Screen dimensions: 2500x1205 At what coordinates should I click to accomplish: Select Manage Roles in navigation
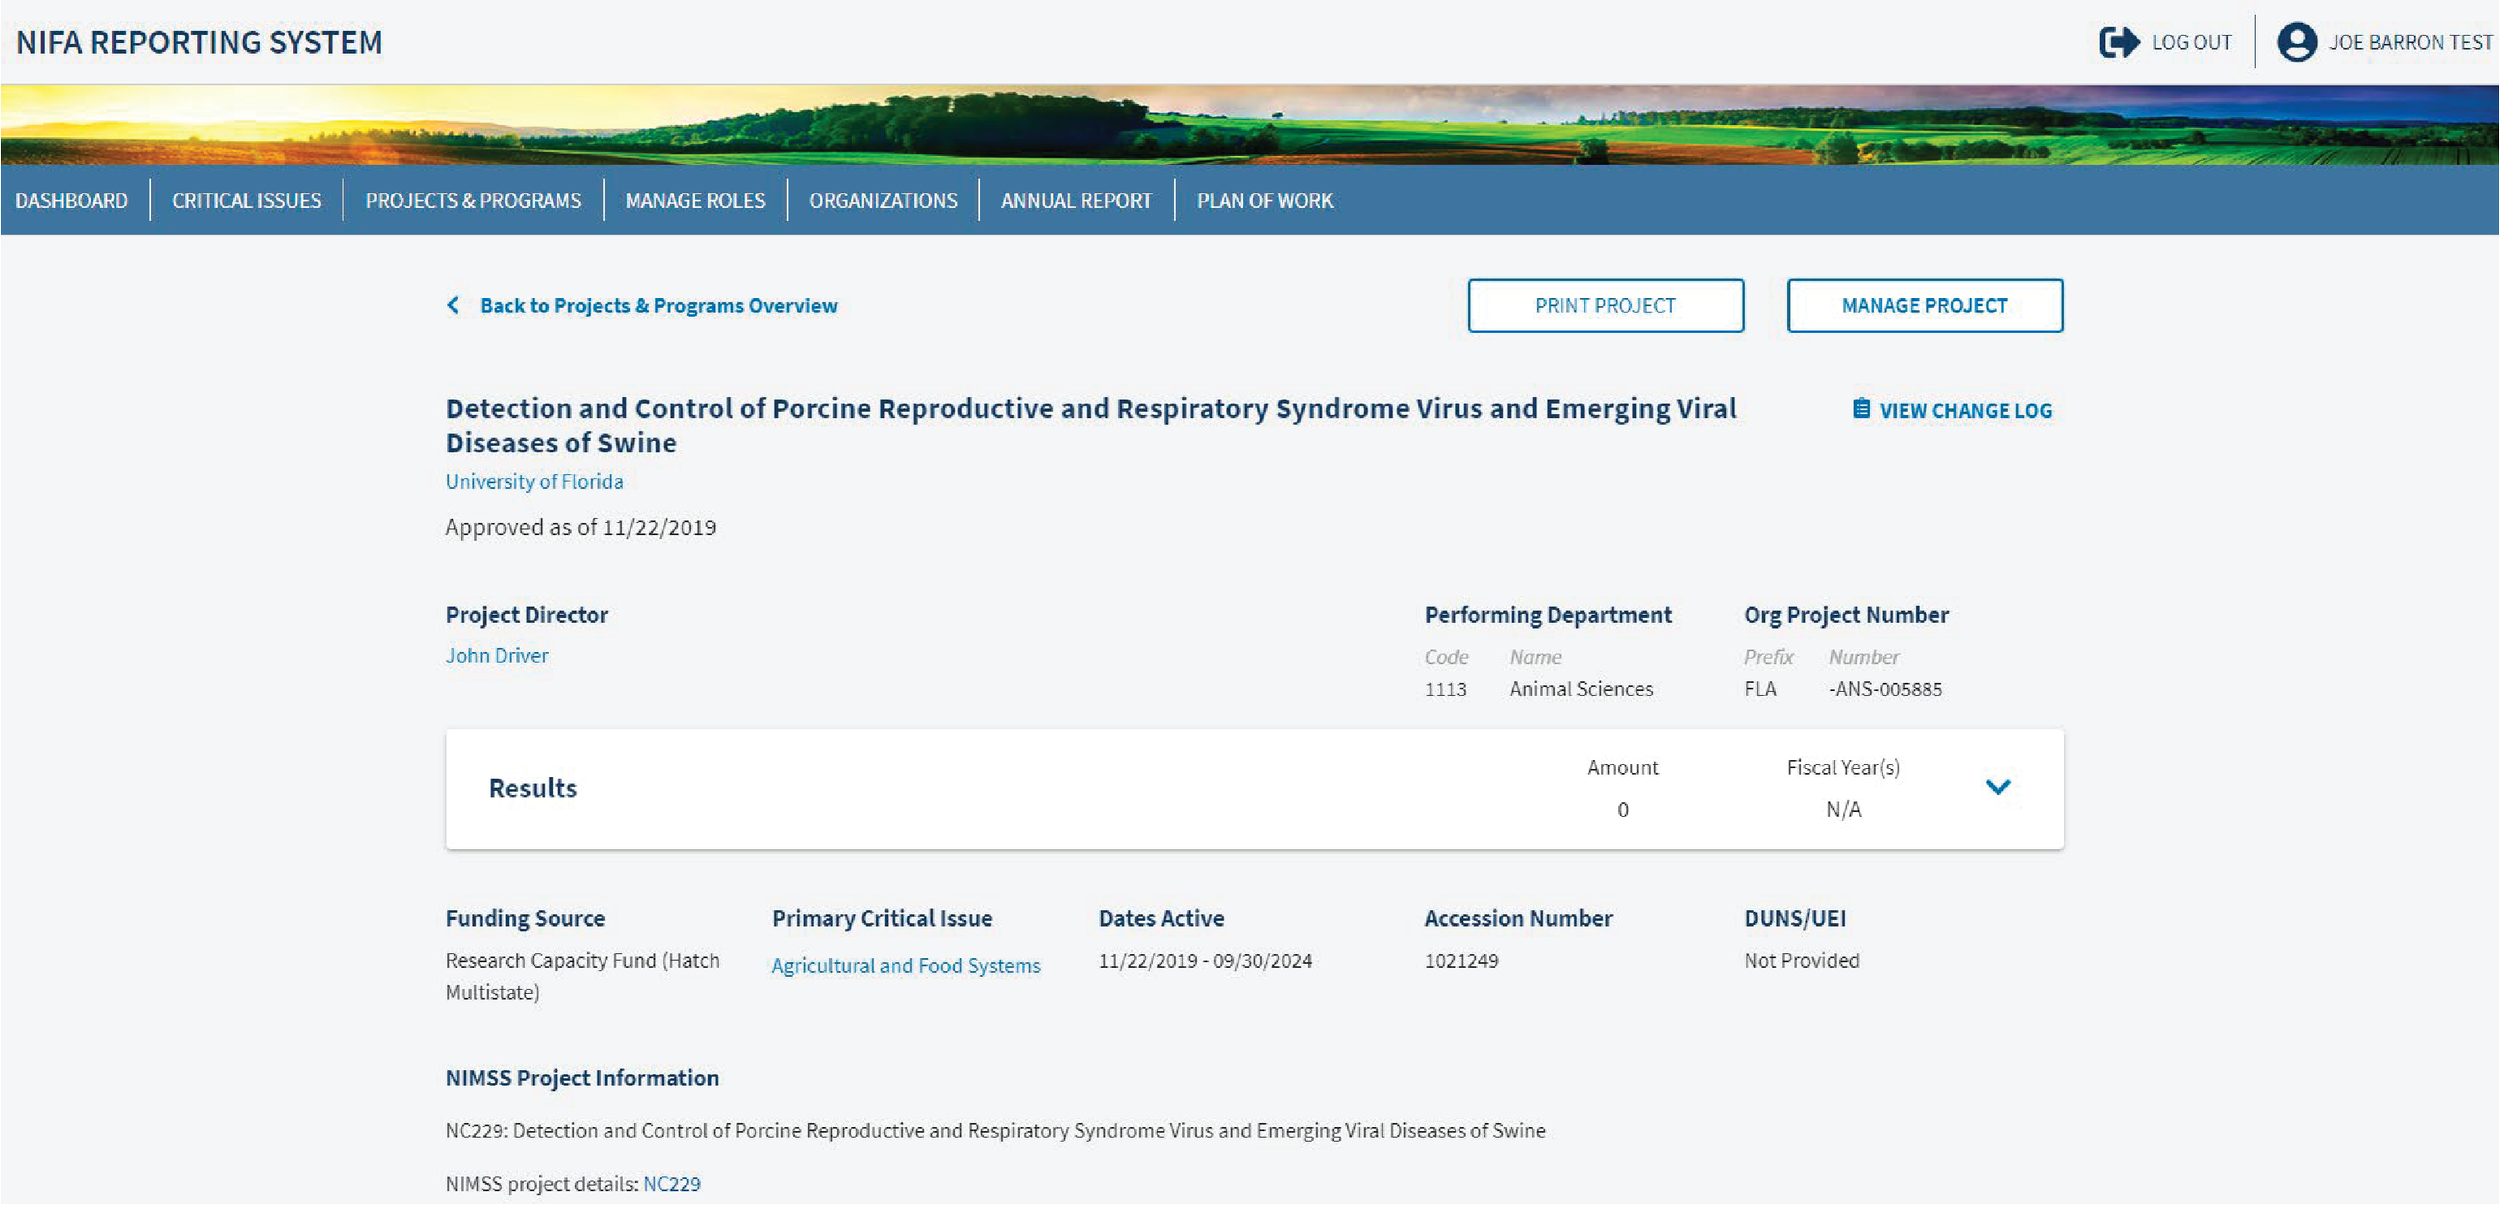click(695, 200)
